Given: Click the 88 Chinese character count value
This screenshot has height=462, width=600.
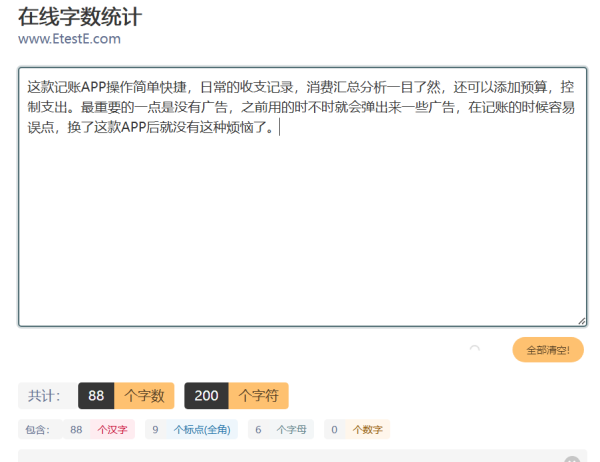Looking at the screenshot, I should [x=76, y=429].
